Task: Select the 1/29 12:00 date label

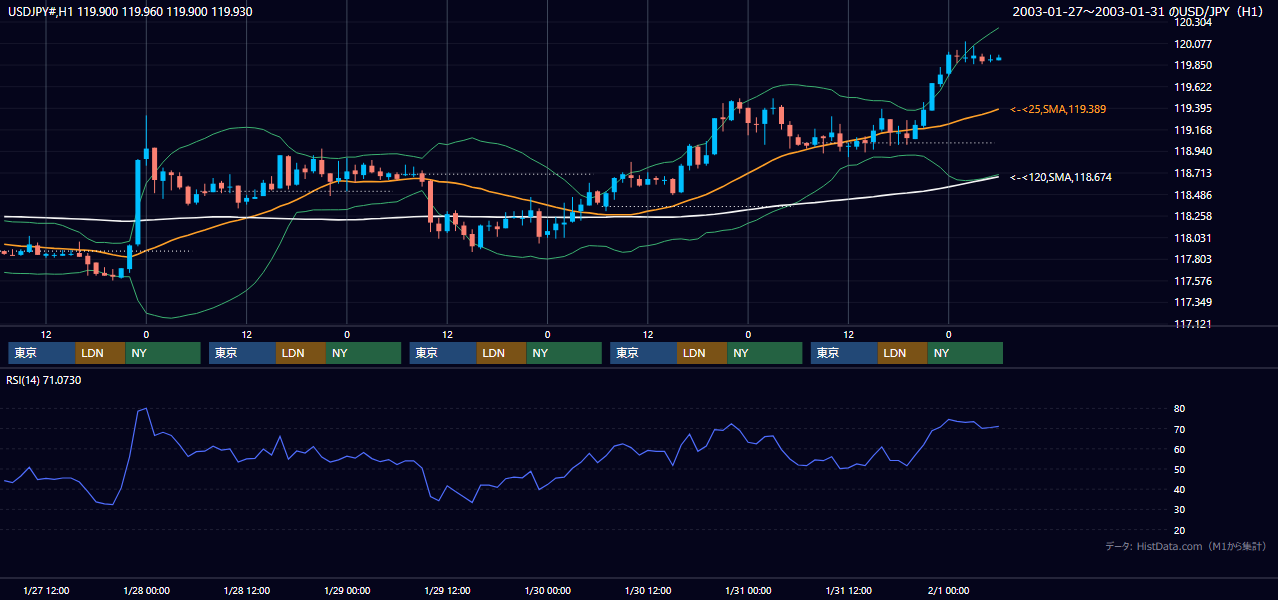Action: 448,591
